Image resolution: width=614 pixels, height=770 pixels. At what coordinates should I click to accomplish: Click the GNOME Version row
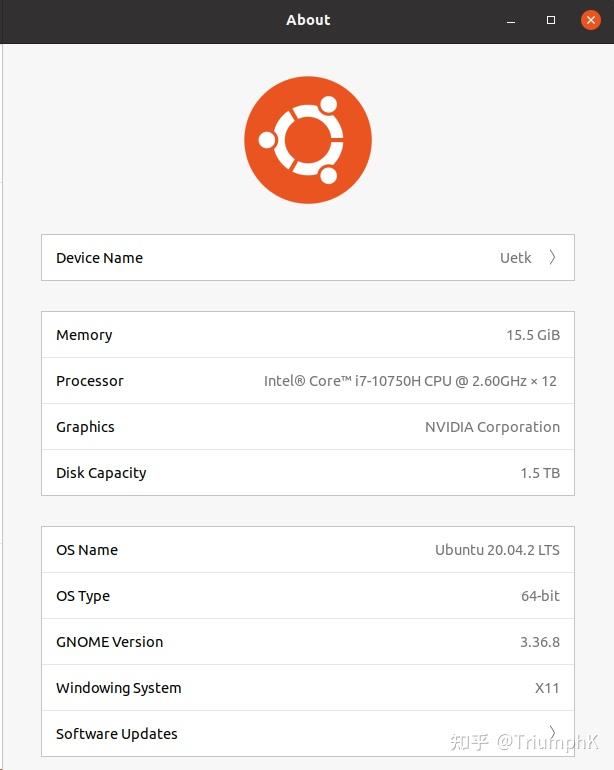307,642
